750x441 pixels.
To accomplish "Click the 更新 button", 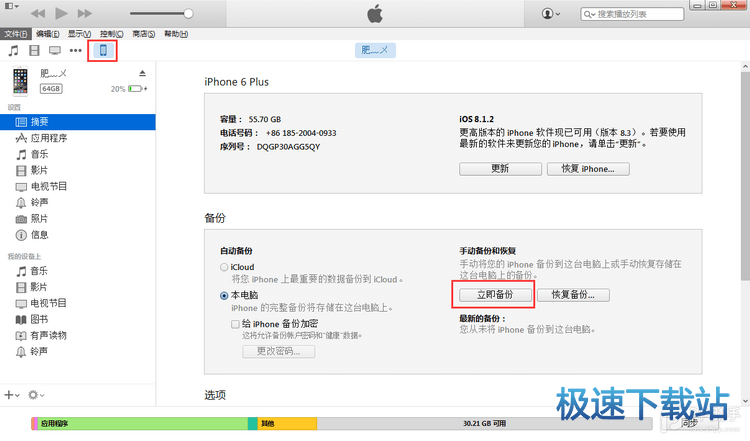I will coord(500,169).
